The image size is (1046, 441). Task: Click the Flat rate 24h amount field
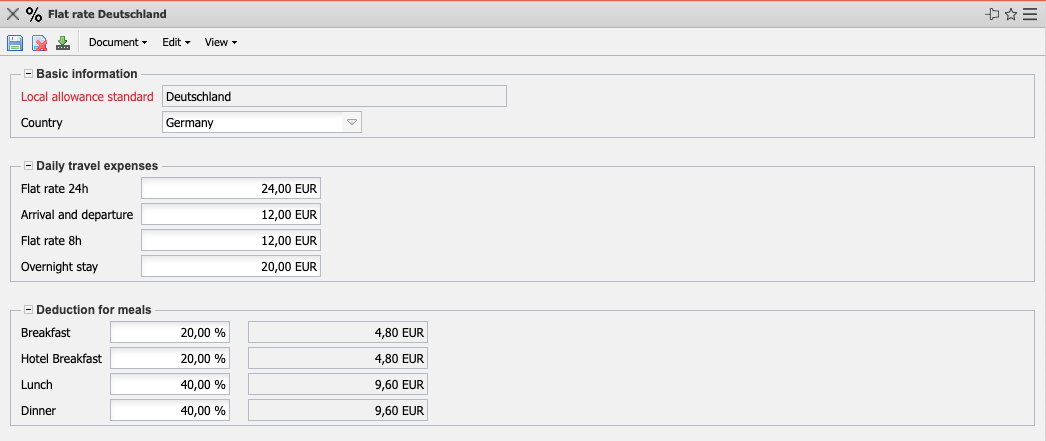pyautogui.click(x=231, y=189)
